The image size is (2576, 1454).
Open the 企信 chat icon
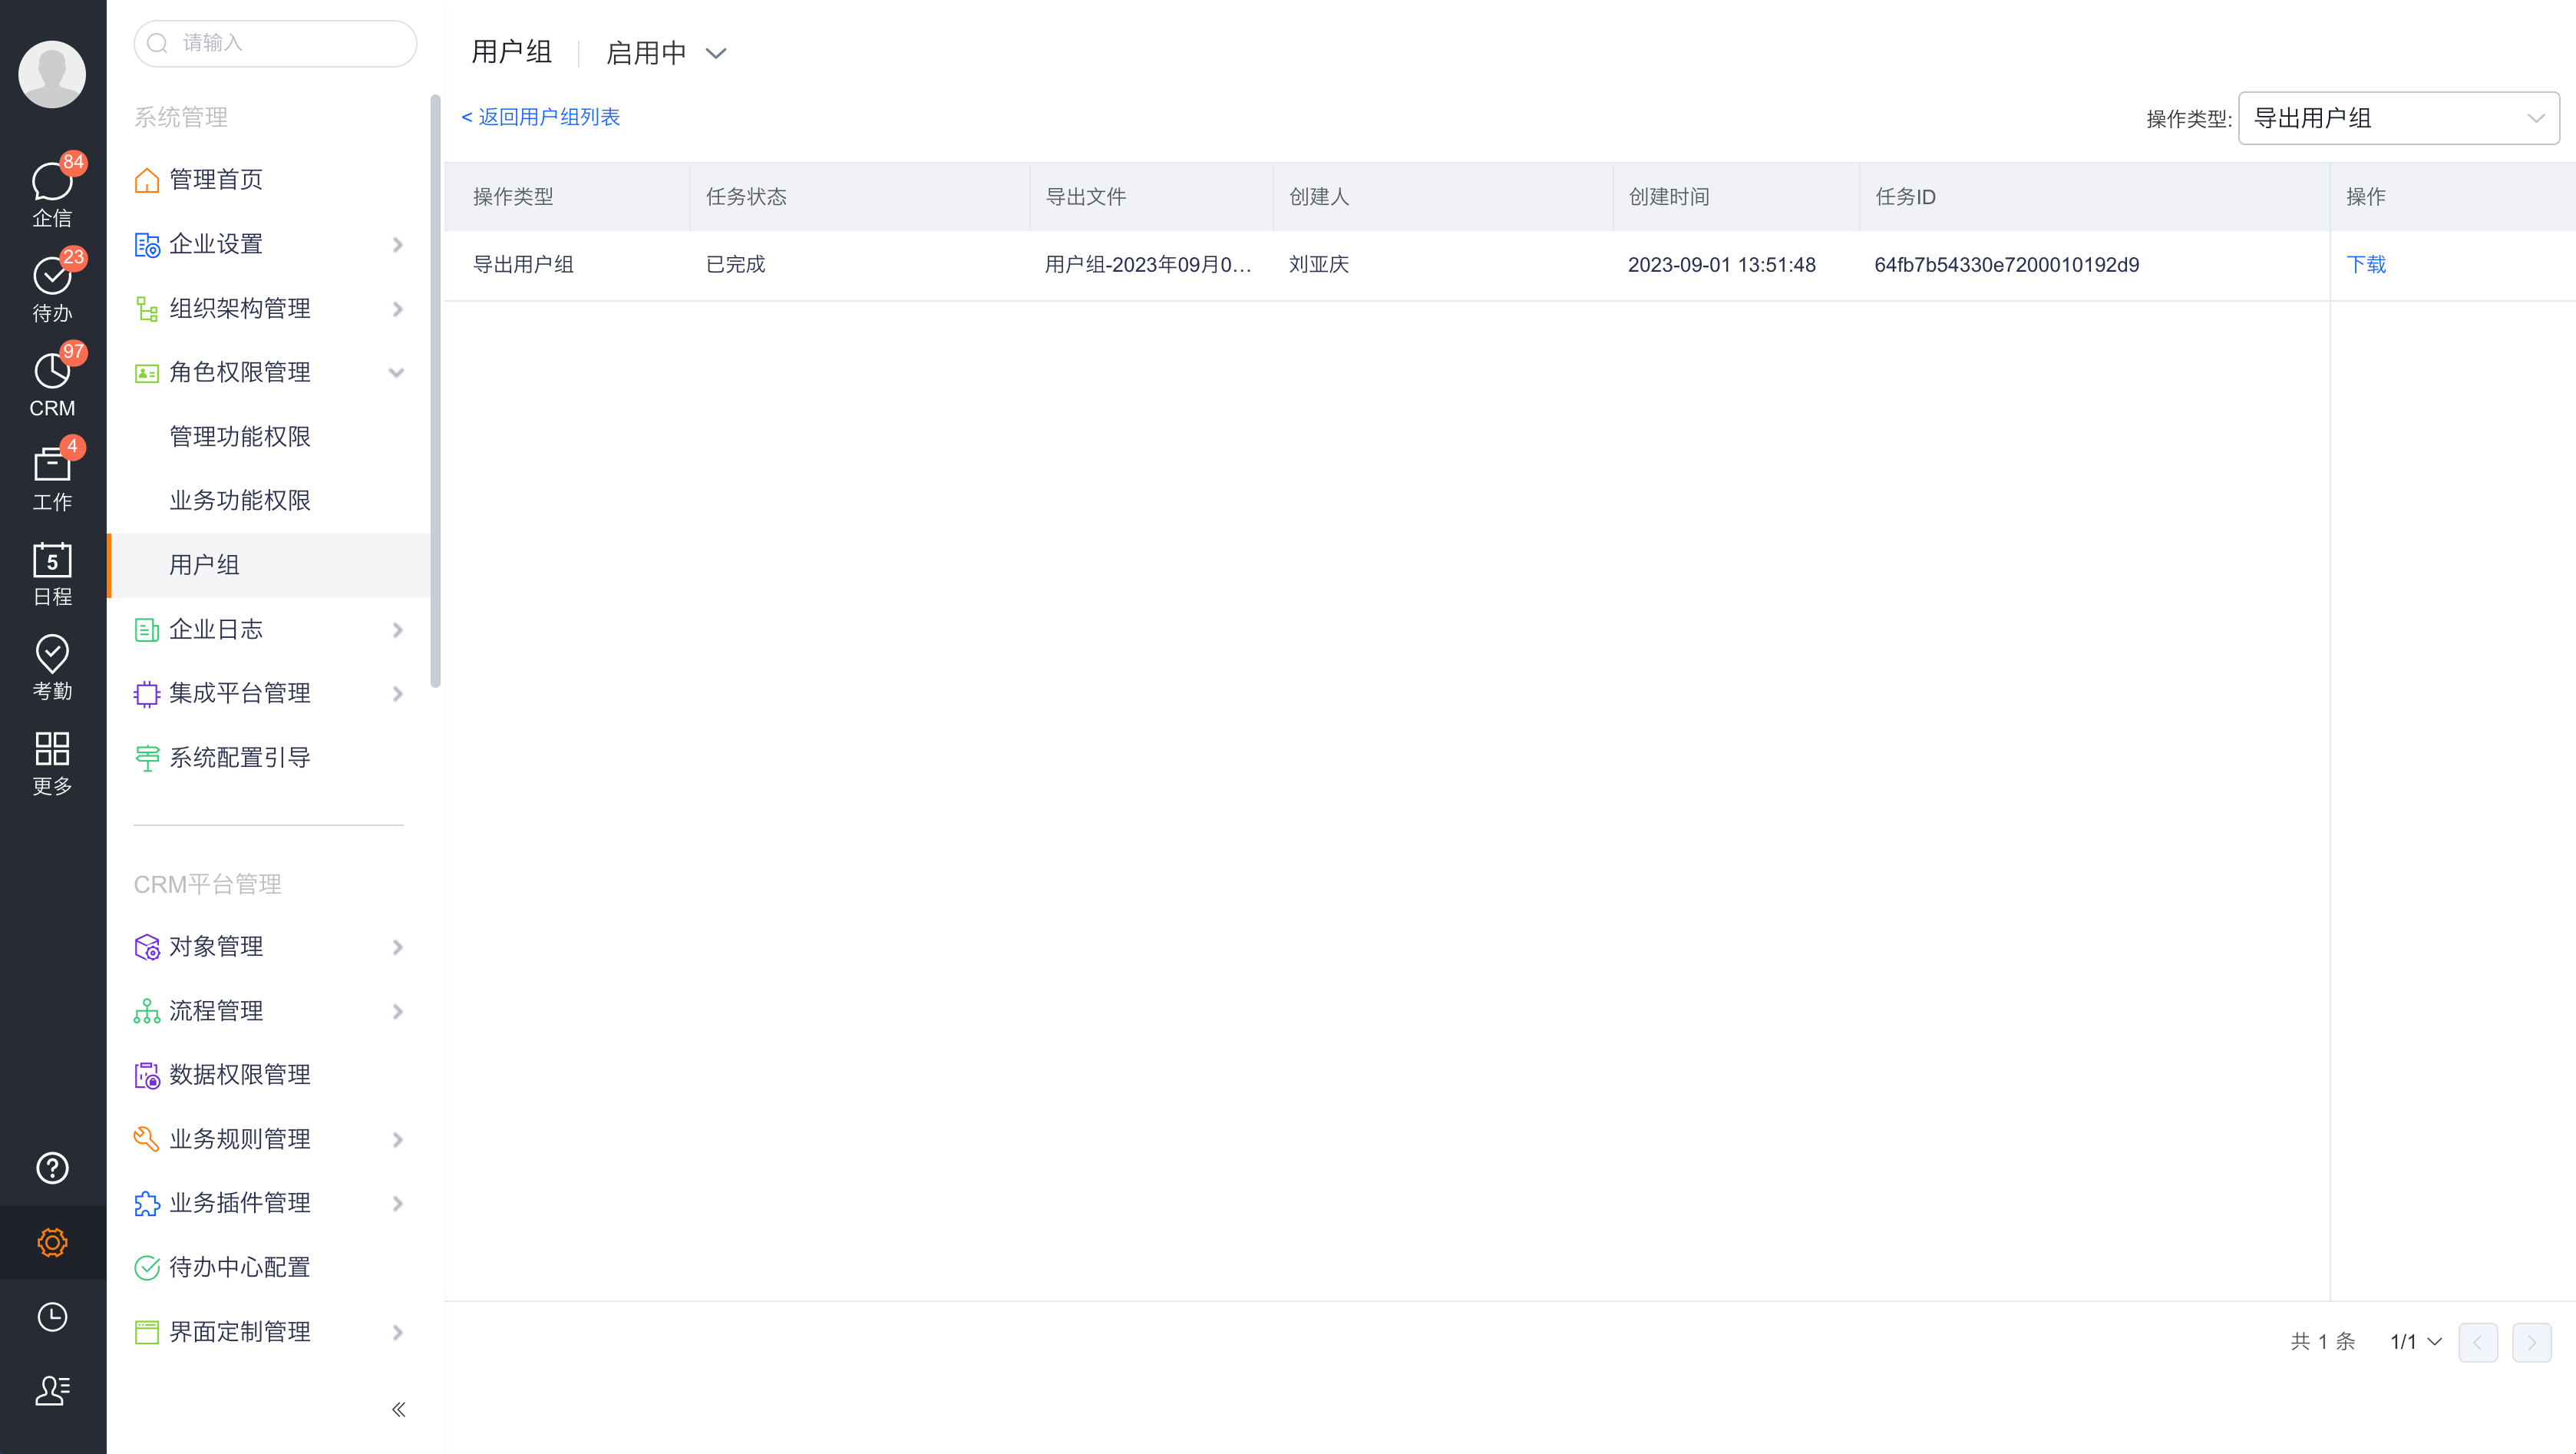(x=52, y=182)
